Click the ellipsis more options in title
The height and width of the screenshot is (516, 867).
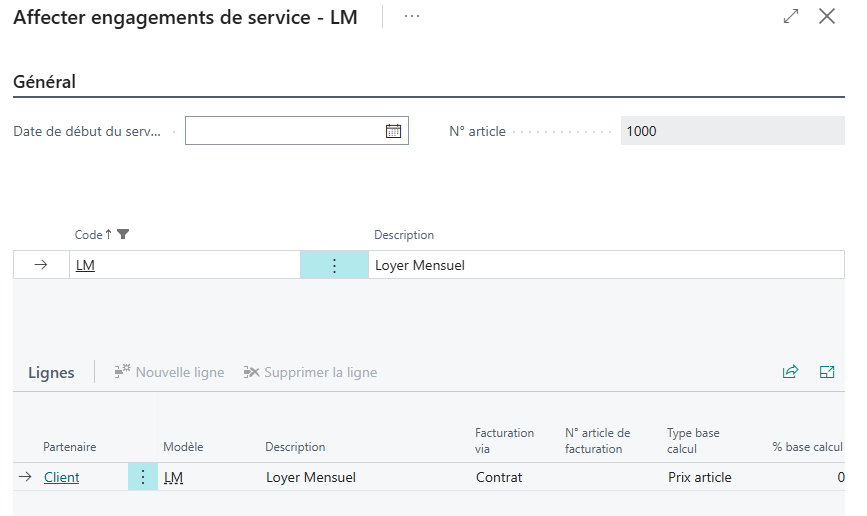point(412,17)
